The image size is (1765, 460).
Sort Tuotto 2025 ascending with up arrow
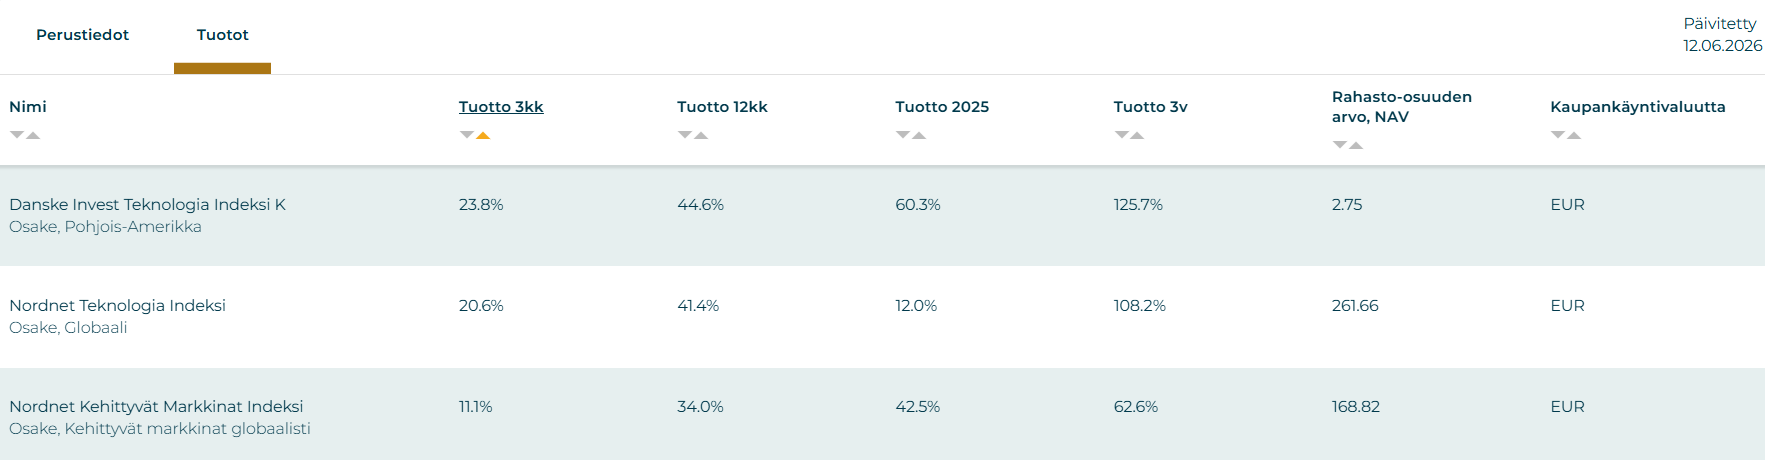tap(920, 135)
